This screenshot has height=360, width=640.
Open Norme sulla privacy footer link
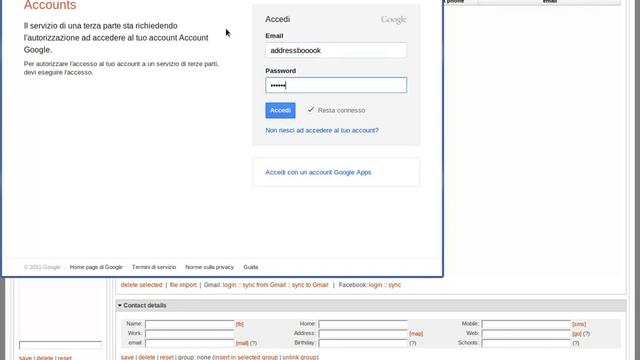209,267
